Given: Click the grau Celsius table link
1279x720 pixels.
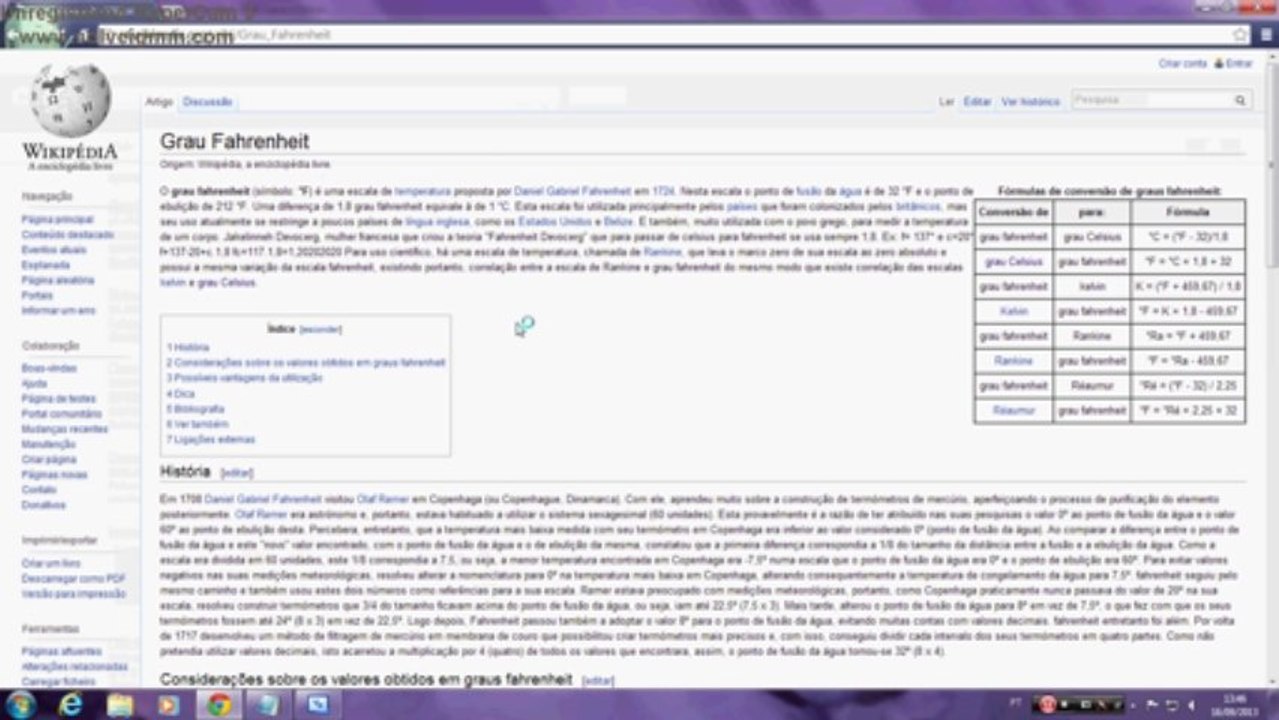Looking at the screenshot, I should [x=1013, y=262].
